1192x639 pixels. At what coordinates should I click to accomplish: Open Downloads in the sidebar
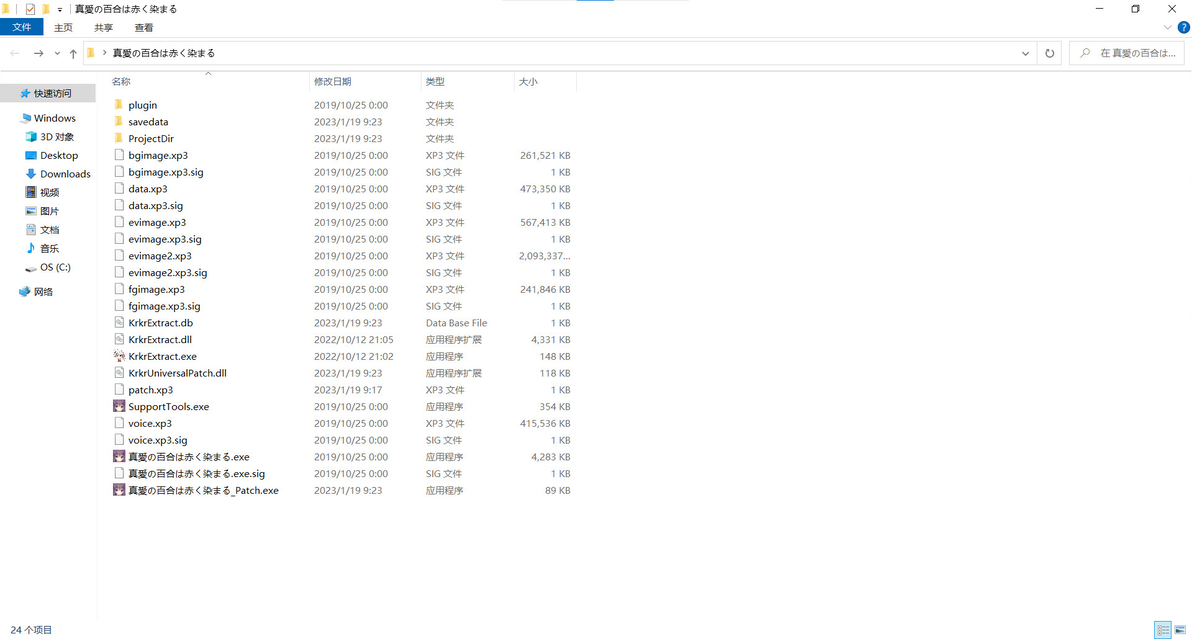[x=58, y=174]
